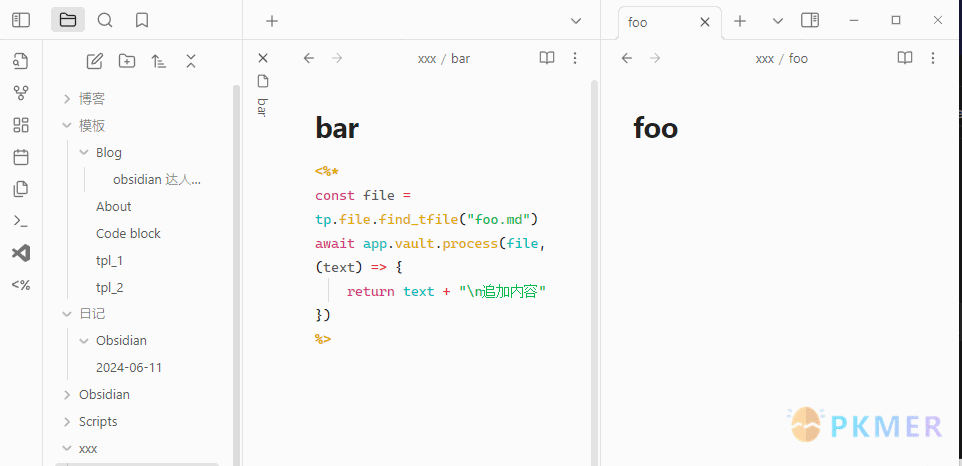Open the 2024-06-11 daily note
962x466 pixels.
129,367
